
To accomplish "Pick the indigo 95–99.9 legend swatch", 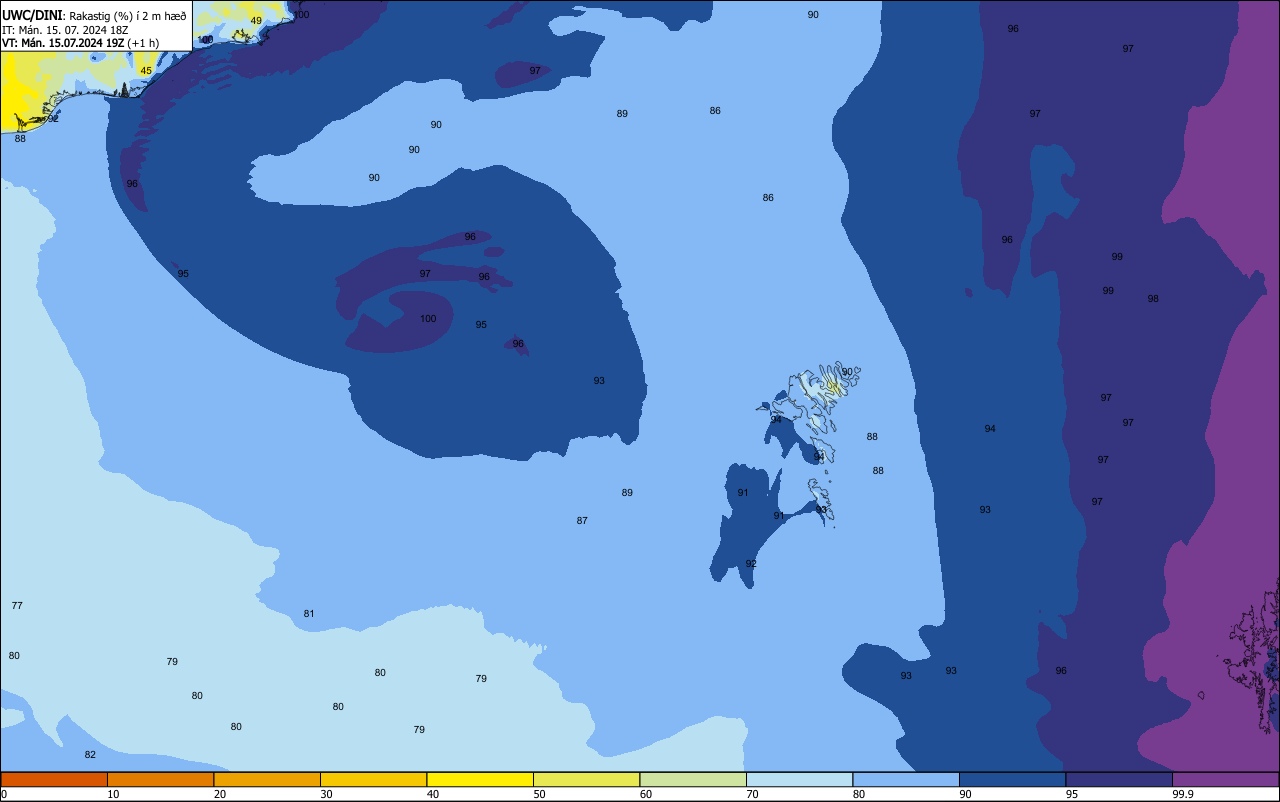I will [1119, 779].
